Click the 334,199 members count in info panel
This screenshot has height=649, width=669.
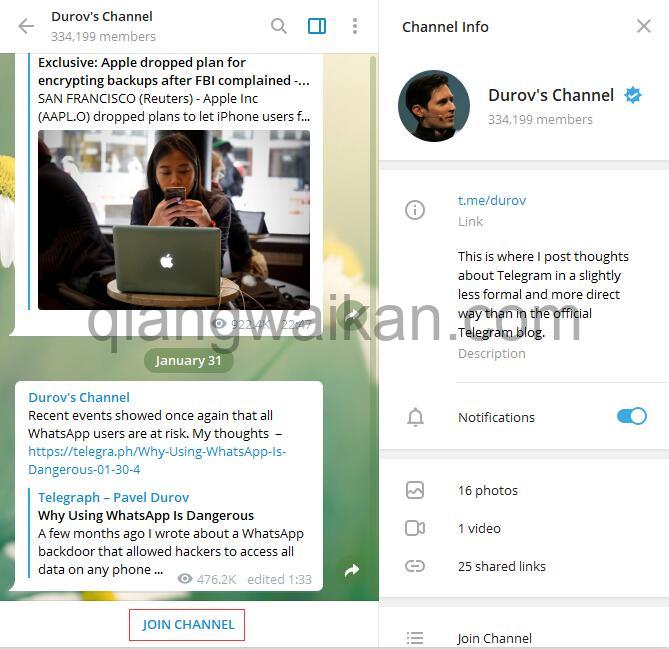click(540, 119)
